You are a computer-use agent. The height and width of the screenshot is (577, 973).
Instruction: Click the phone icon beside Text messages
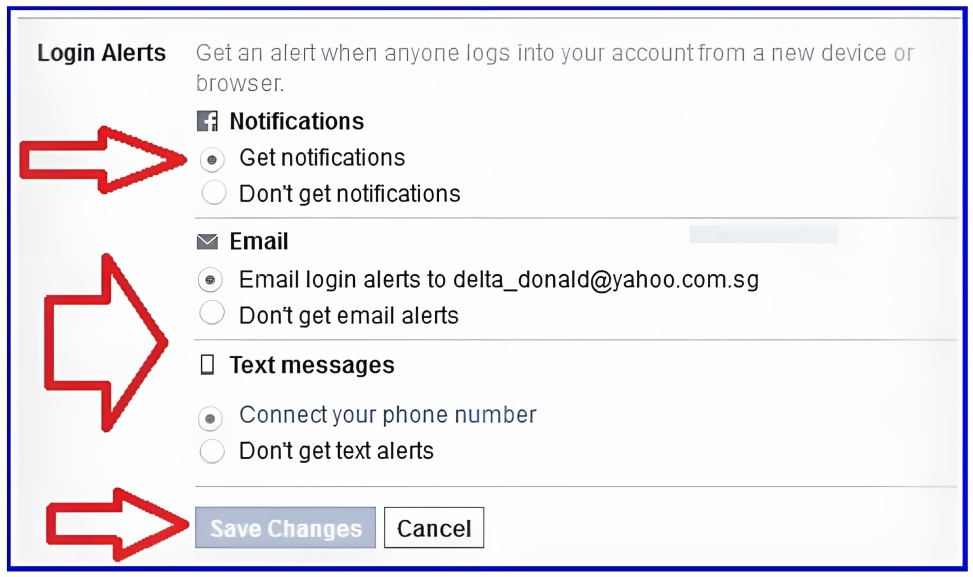[207, 365]
